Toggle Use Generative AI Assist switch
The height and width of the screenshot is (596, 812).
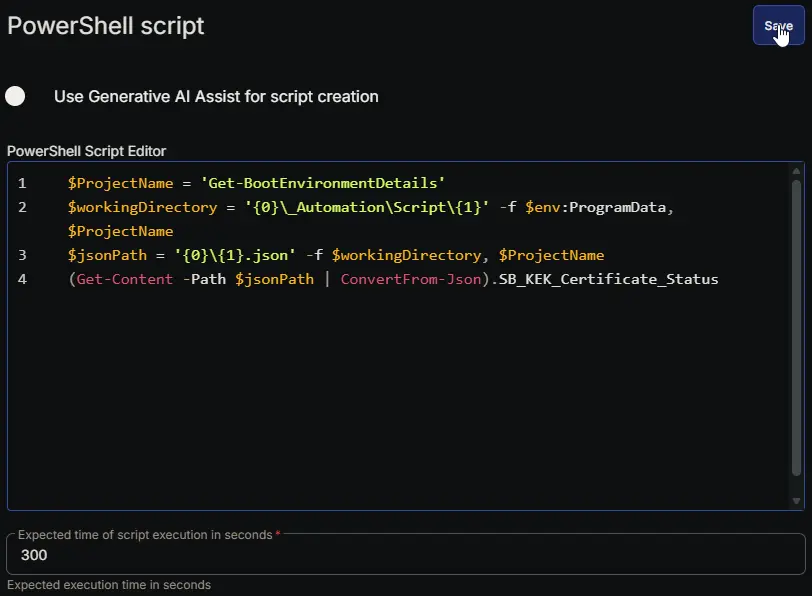16,96
